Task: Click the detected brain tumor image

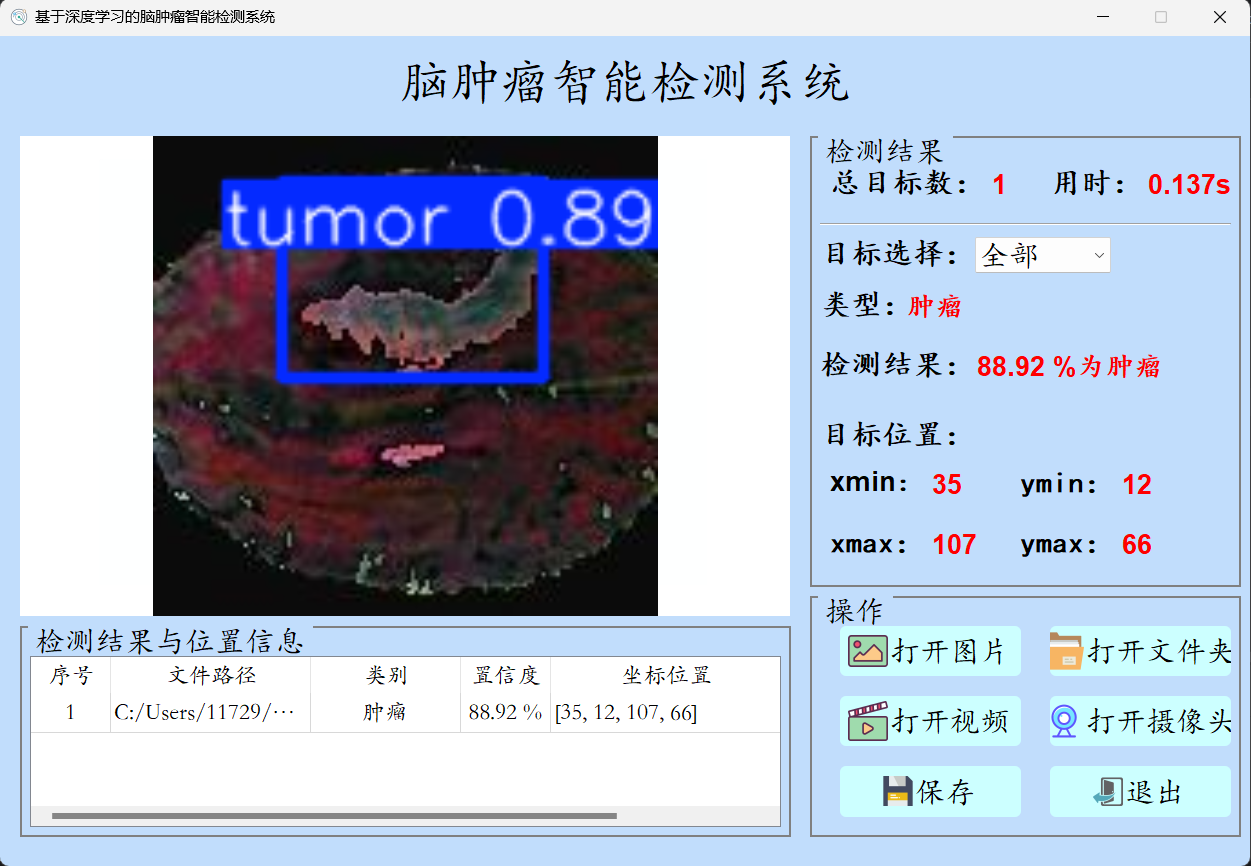Action: click(405, 375)
